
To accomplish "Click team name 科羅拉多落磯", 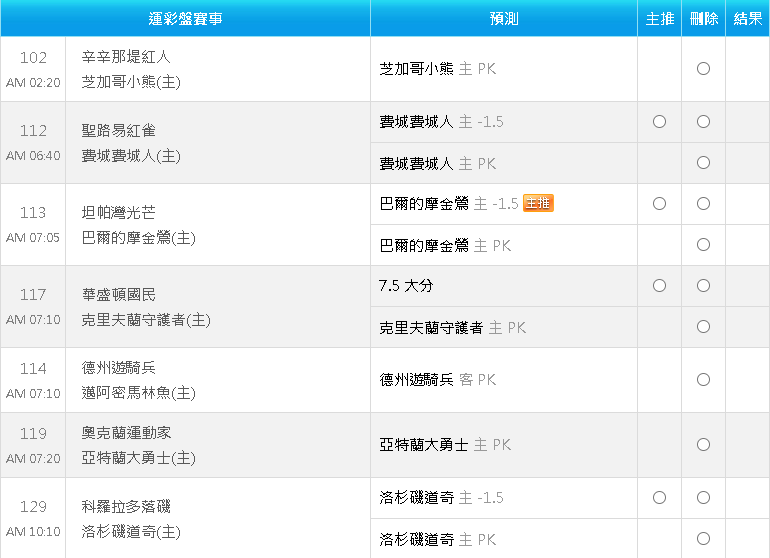I will click(x=126, y=506).
